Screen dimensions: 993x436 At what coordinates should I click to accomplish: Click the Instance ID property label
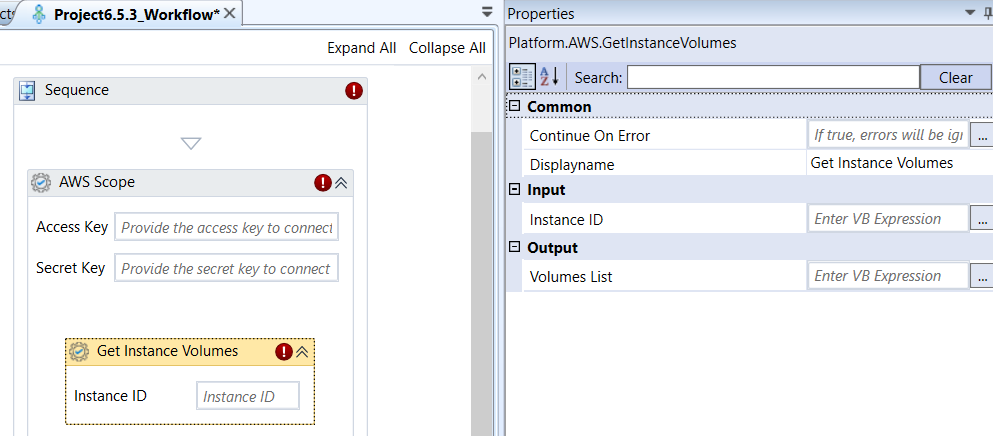pos(566,220)
